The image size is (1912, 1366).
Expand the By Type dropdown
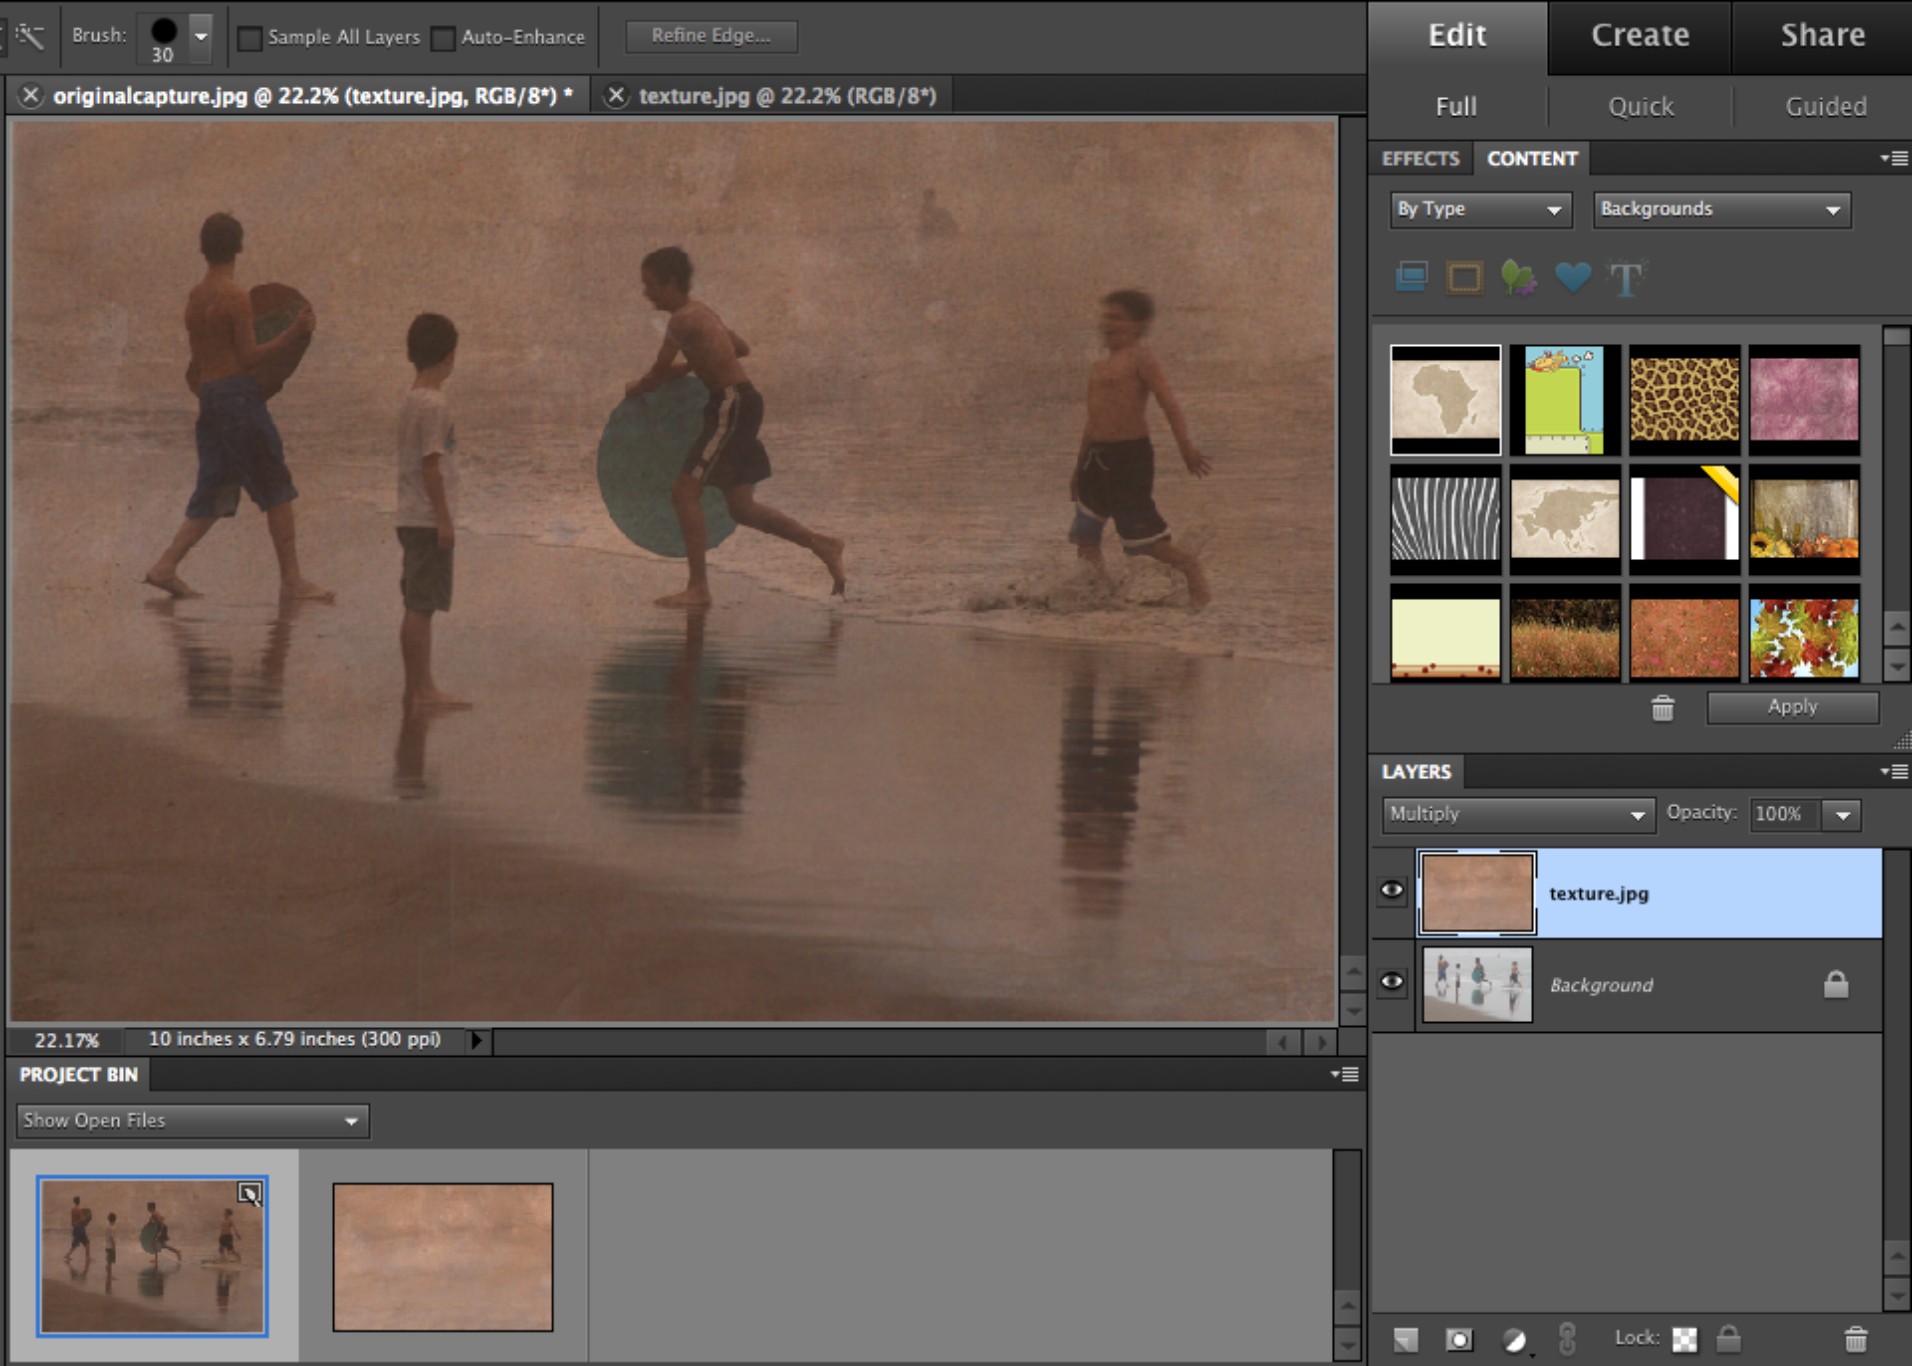point(1480,209)
